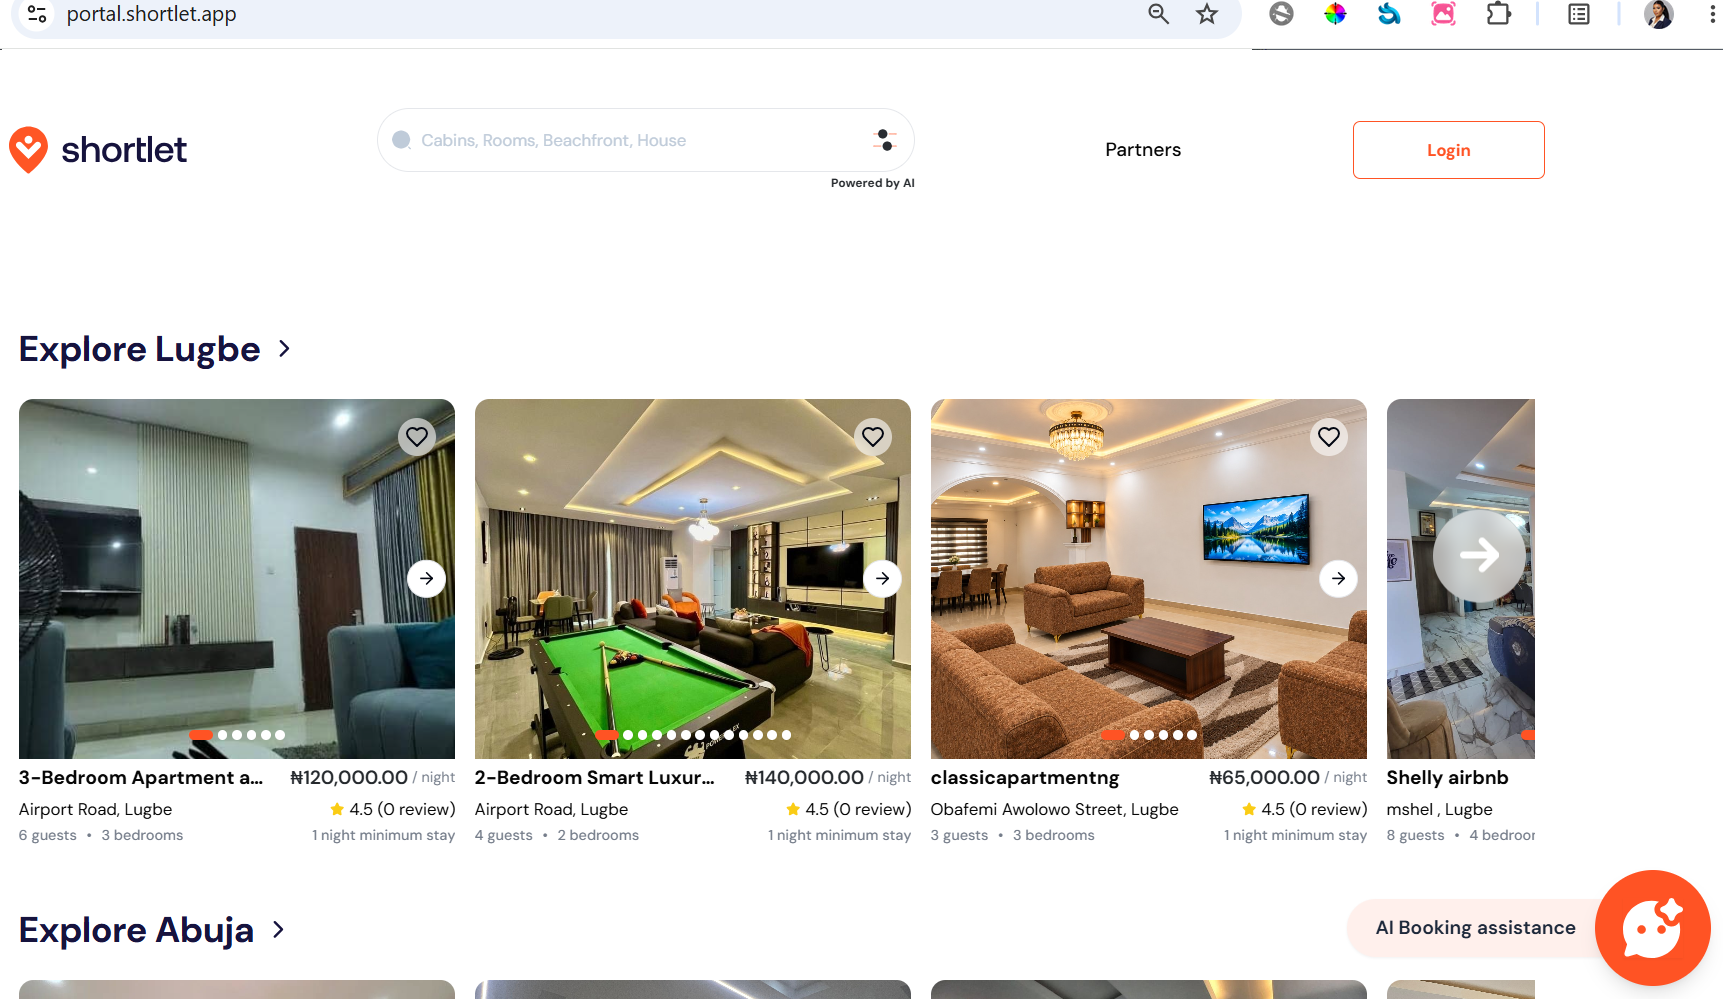Open the 2-Bedroom Smart Luxury photo

(693, 579)
